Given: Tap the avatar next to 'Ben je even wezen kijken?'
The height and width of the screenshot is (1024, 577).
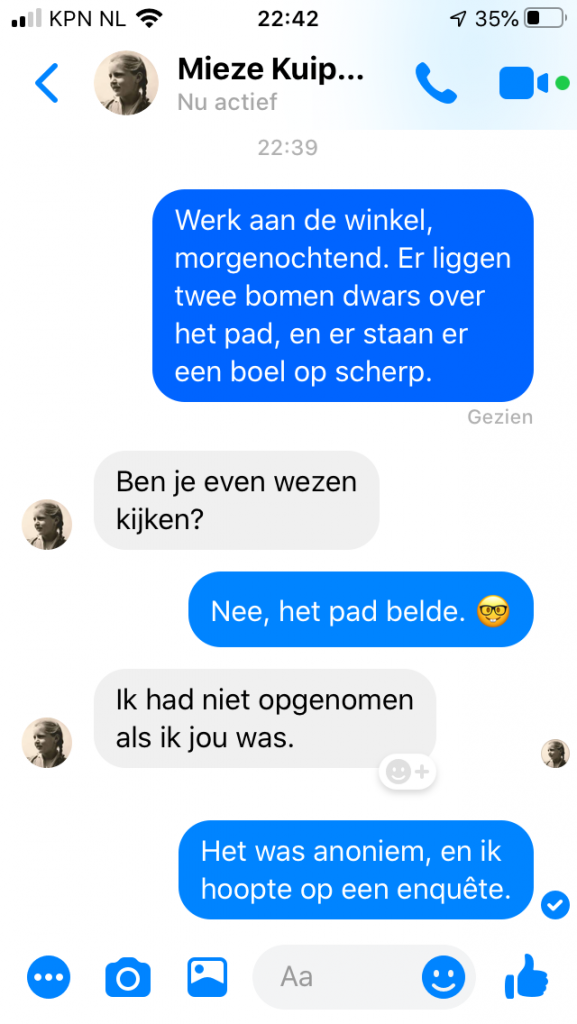Looking at the screenshot, I should pos(47,524).
